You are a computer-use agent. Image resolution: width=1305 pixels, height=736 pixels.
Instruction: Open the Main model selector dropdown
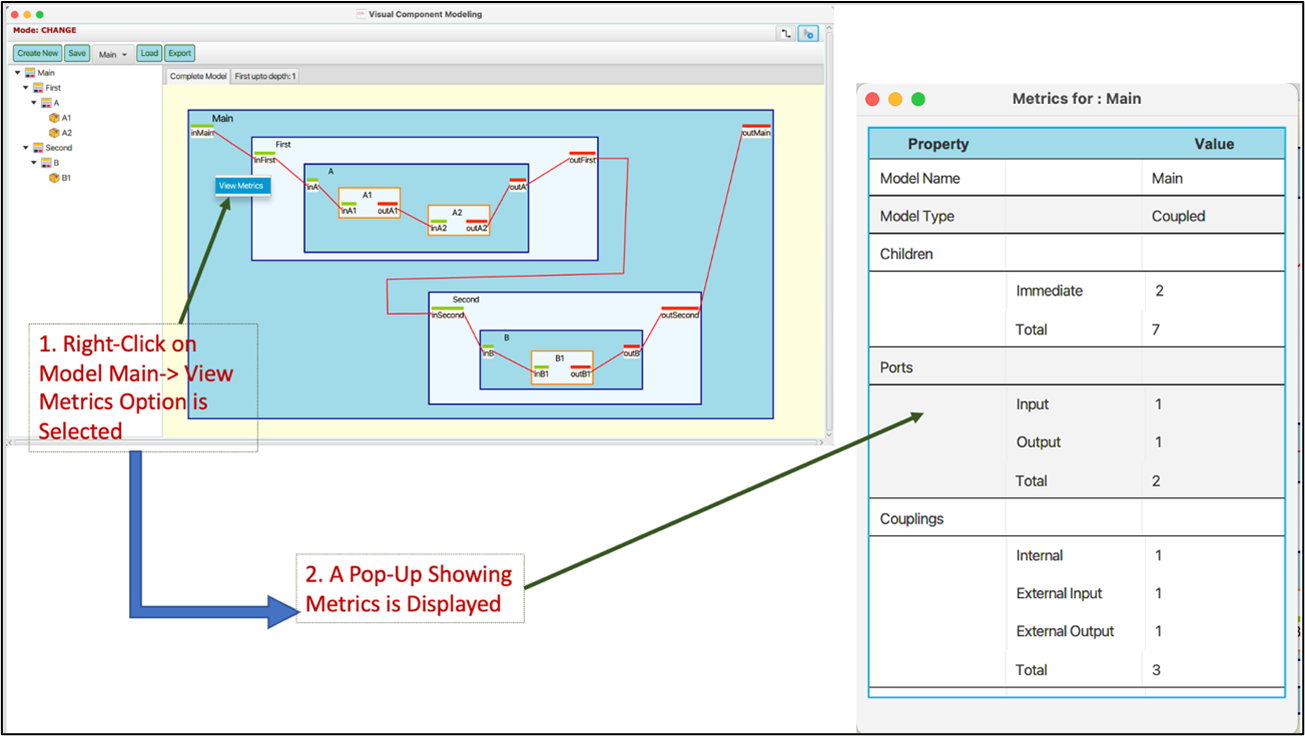click(113, 53)
